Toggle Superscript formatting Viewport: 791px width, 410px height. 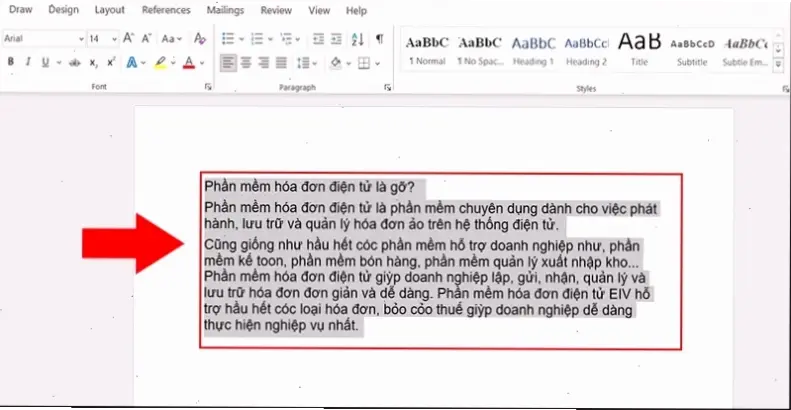(x=111, y=63)
